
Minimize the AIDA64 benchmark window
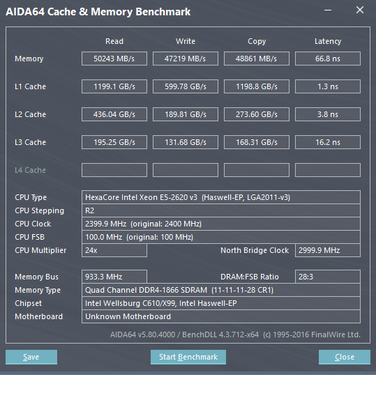click(x=328, y=10)
